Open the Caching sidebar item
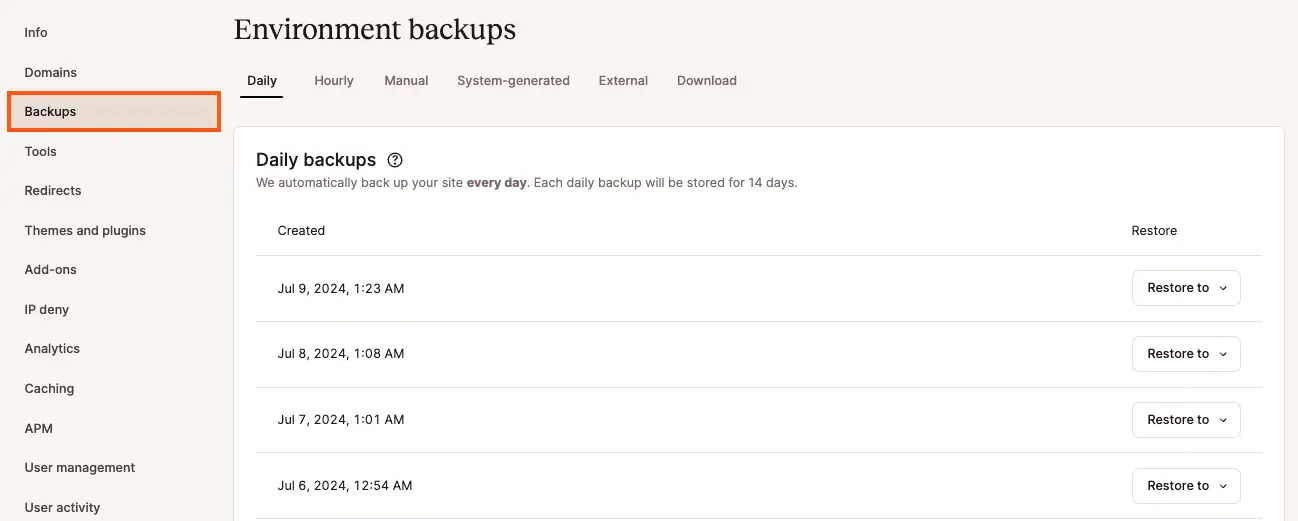1298x521 pixels. pos(50,389)
